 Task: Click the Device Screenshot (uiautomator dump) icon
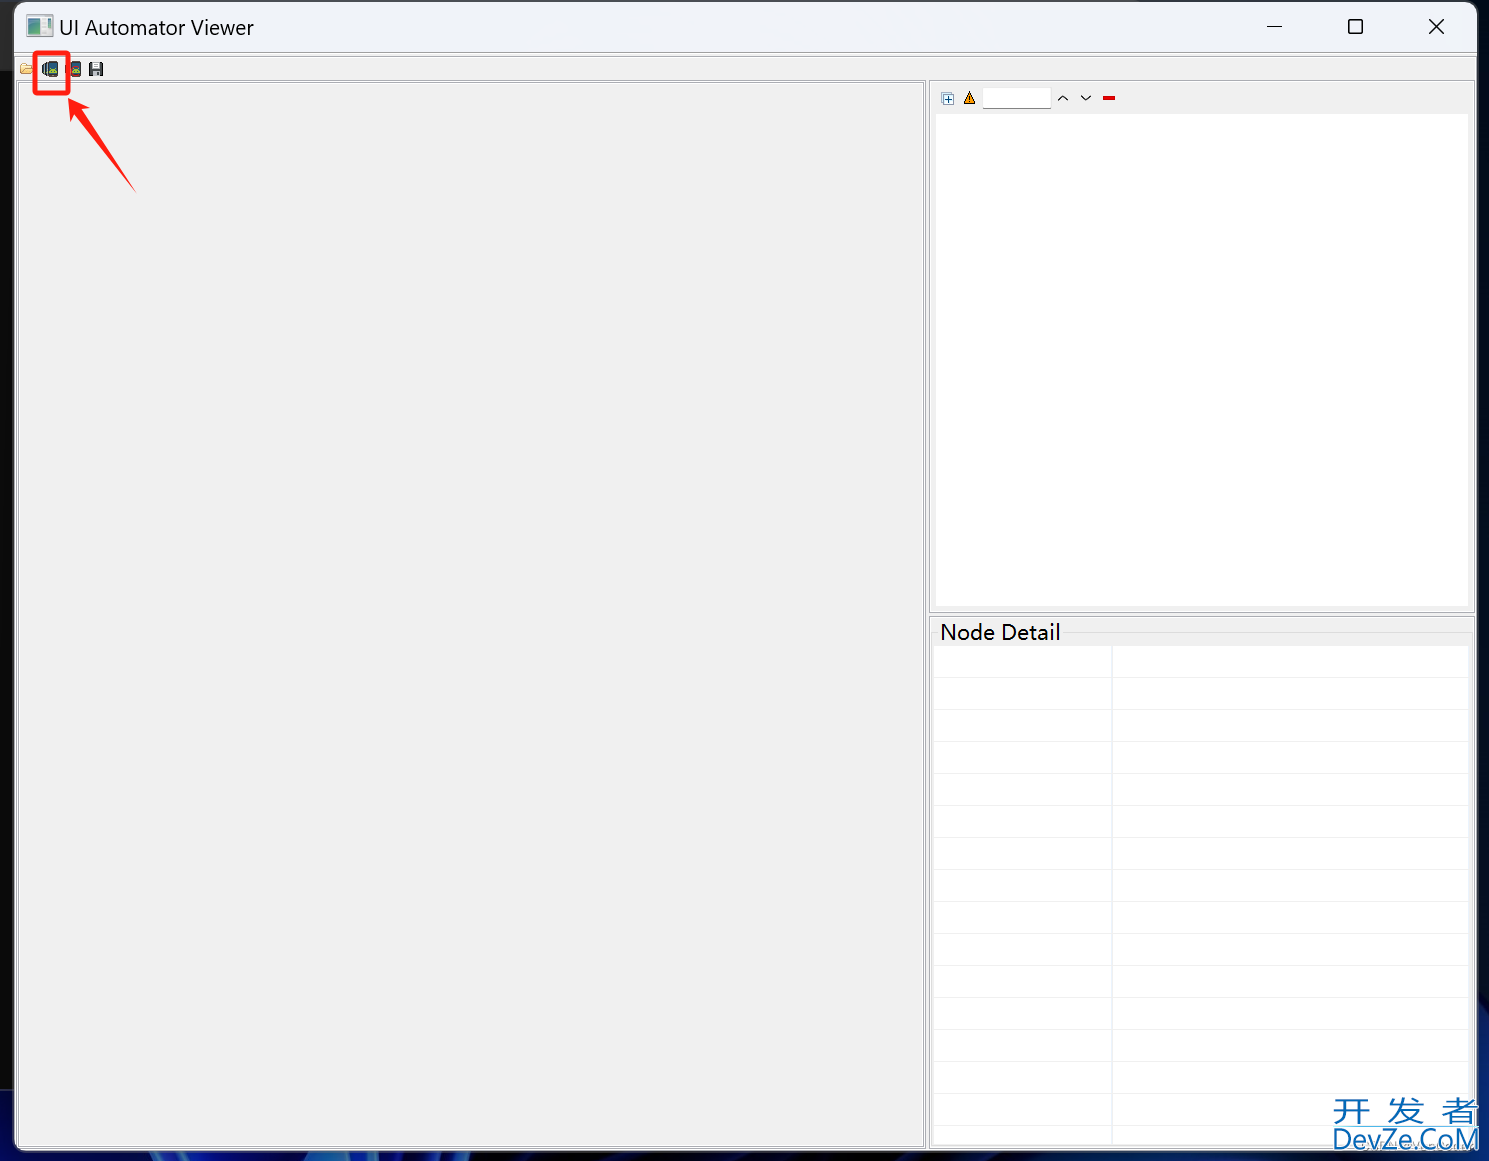pyautogui.click(x=50, y=69)
